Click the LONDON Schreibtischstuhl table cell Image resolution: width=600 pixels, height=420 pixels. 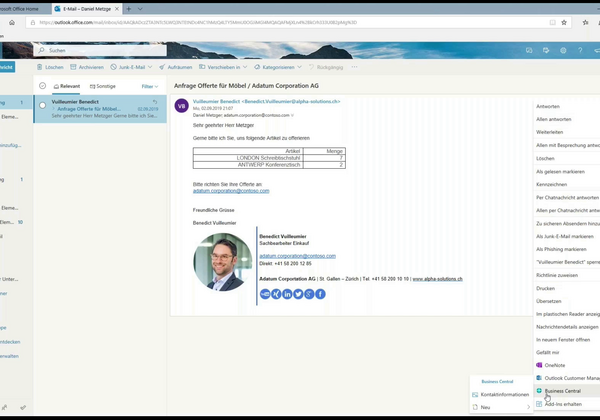point(248,158)
